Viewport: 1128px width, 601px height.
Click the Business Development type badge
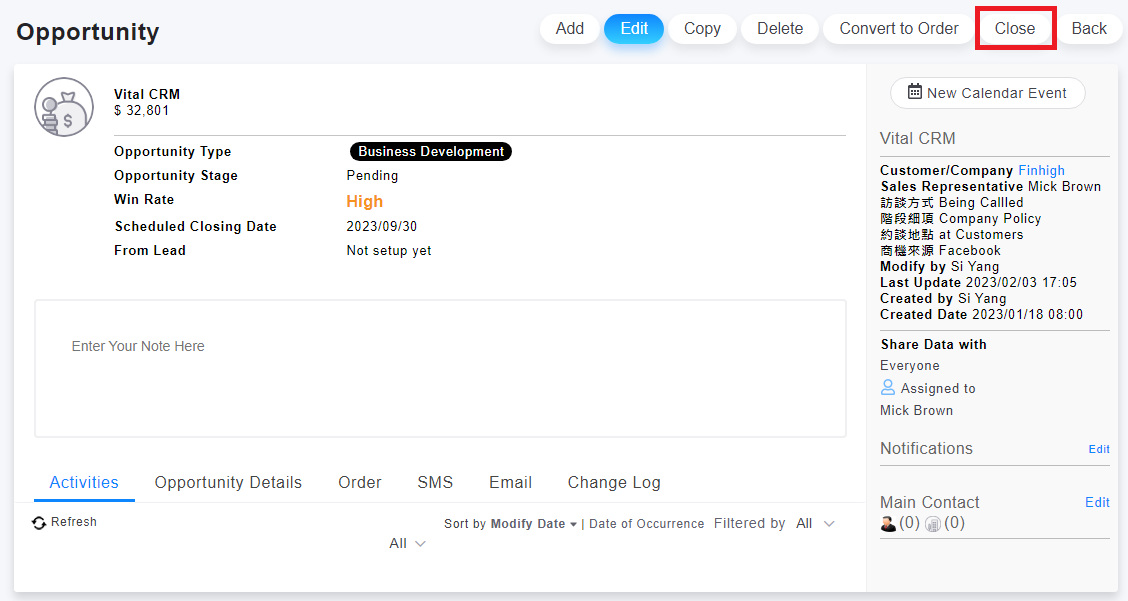(x=431, y=152)
